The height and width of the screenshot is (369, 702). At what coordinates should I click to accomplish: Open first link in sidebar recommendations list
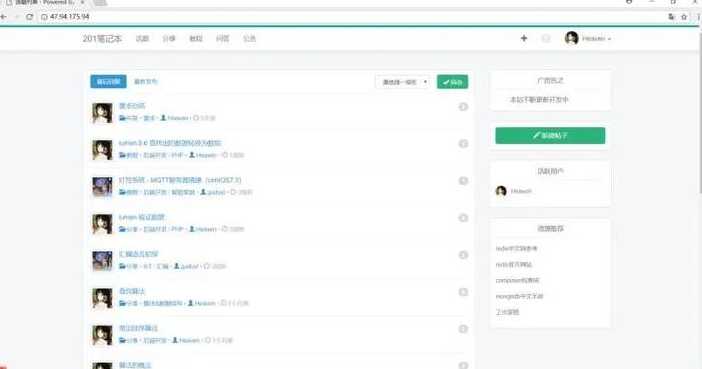click(x=517, y=249)
